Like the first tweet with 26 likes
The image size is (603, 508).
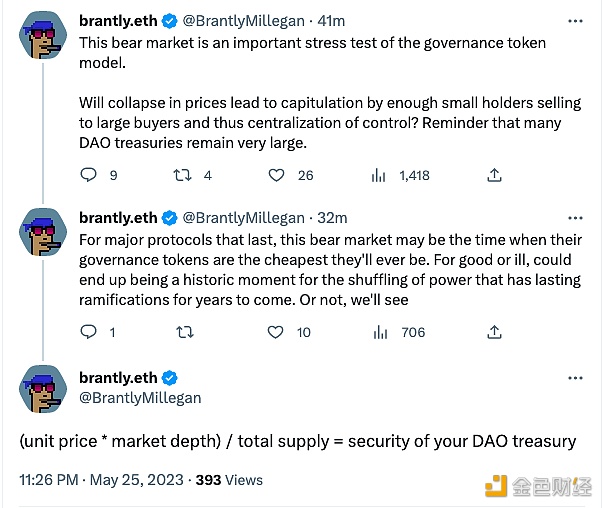point(277,175)
